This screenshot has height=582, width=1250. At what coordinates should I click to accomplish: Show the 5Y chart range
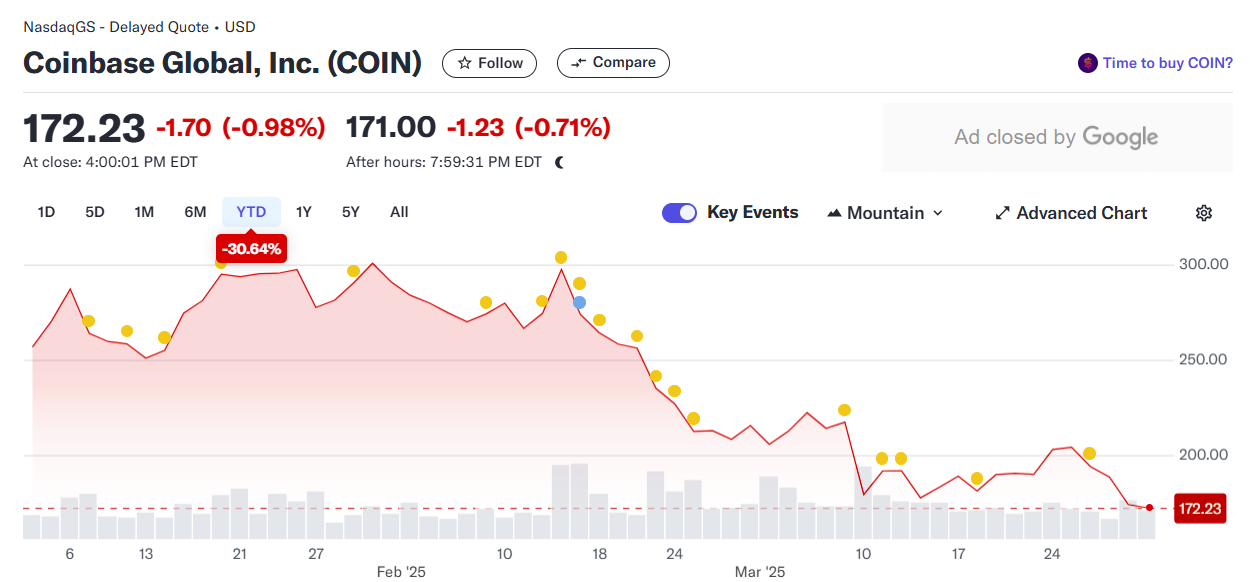coord(350,212)
